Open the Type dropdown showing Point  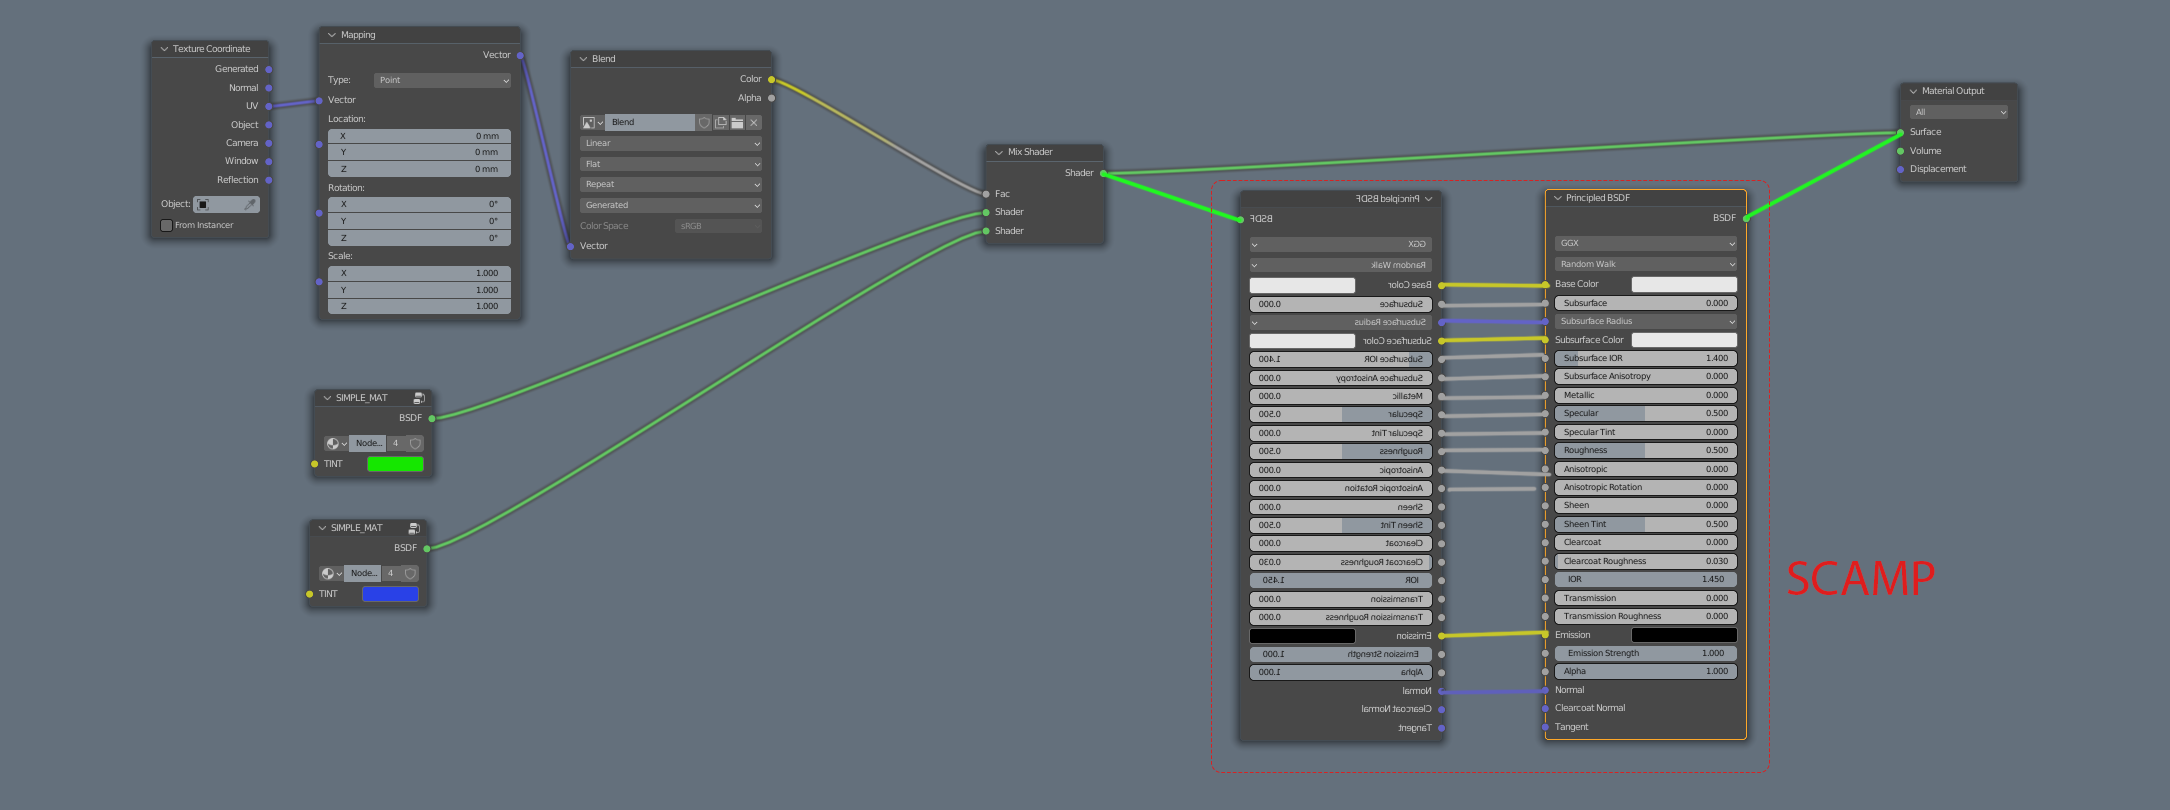[443, 80]
